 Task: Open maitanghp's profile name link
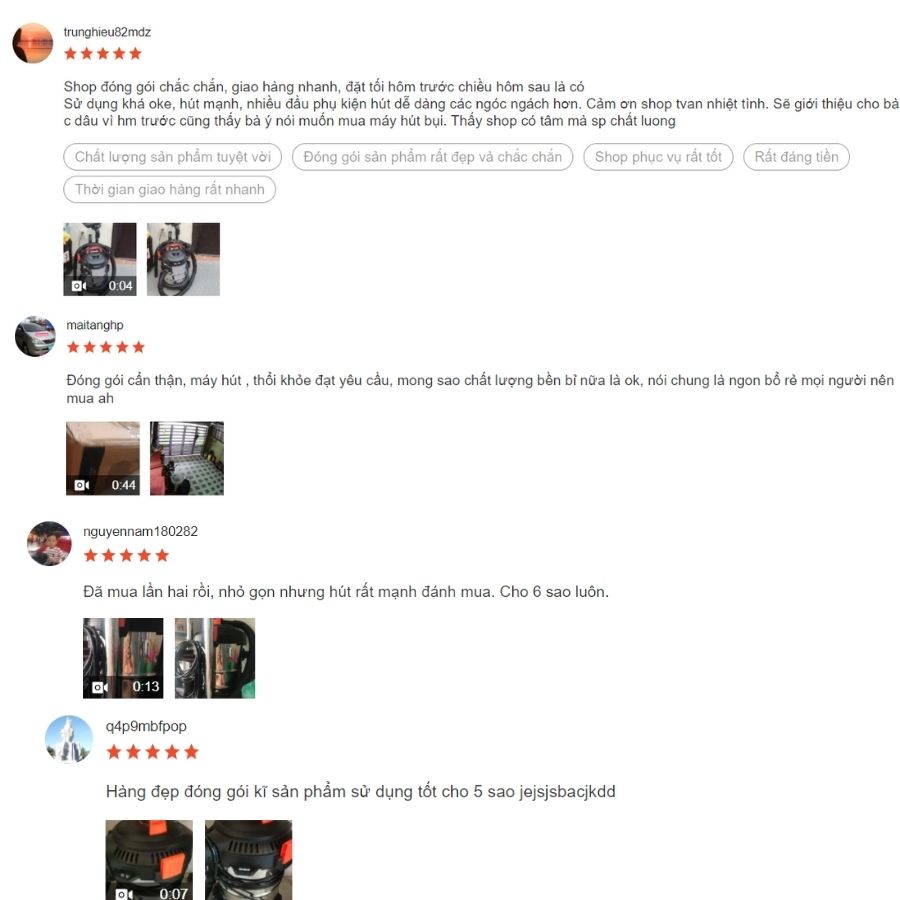(x=95, y=325)
